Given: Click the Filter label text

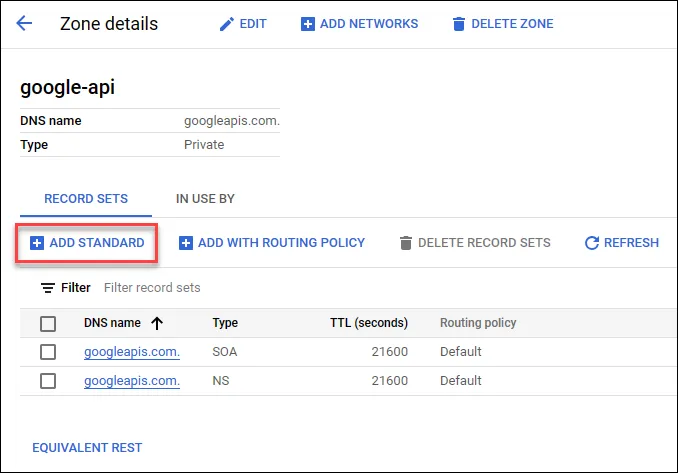Looking at the screenshot, I should pos(76,288).
